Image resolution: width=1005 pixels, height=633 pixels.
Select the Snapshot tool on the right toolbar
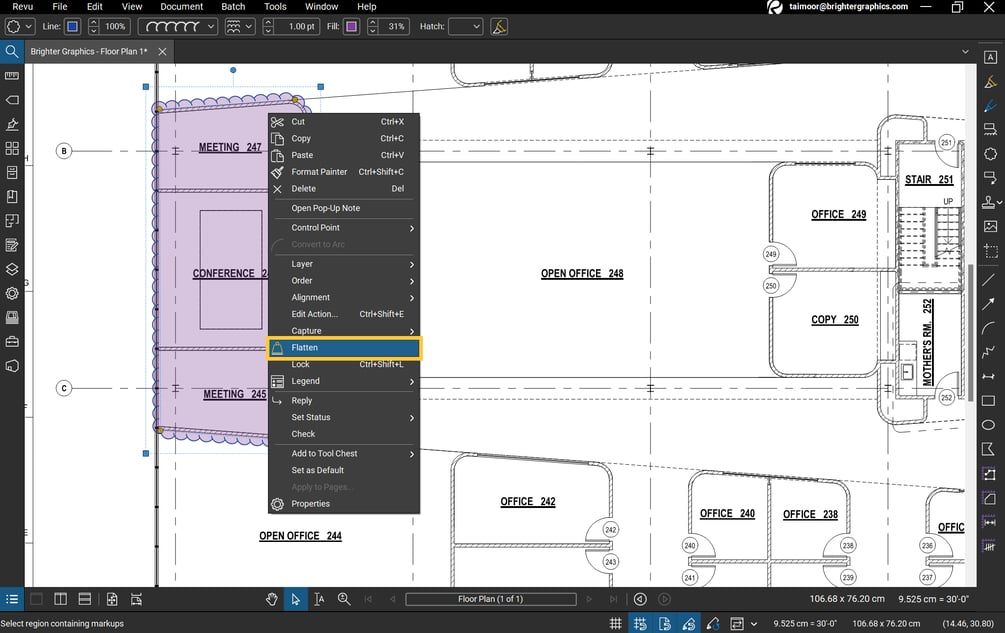(x=990, y=250)
